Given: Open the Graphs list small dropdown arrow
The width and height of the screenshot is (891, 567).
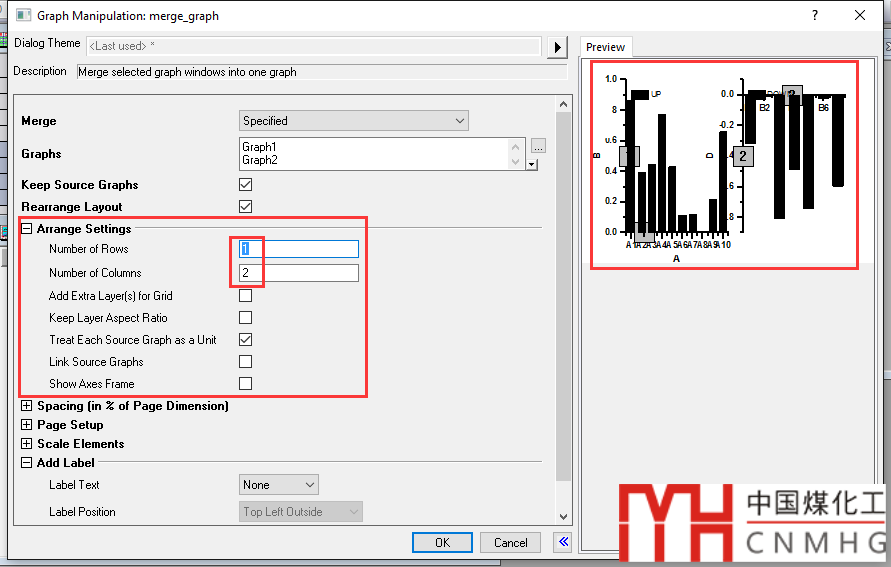Looking at the screenshot, I should [x=532, y=165].
